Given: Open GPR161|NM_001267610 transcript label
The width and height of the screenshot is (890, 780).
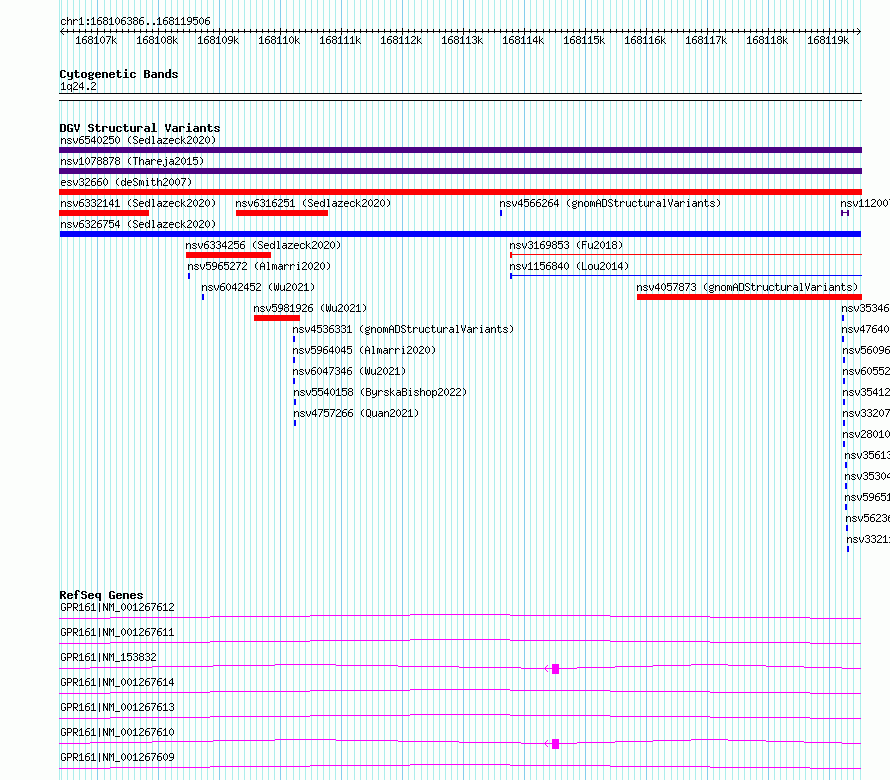Looking at the screenshot, I should click(x=117, y=732).
